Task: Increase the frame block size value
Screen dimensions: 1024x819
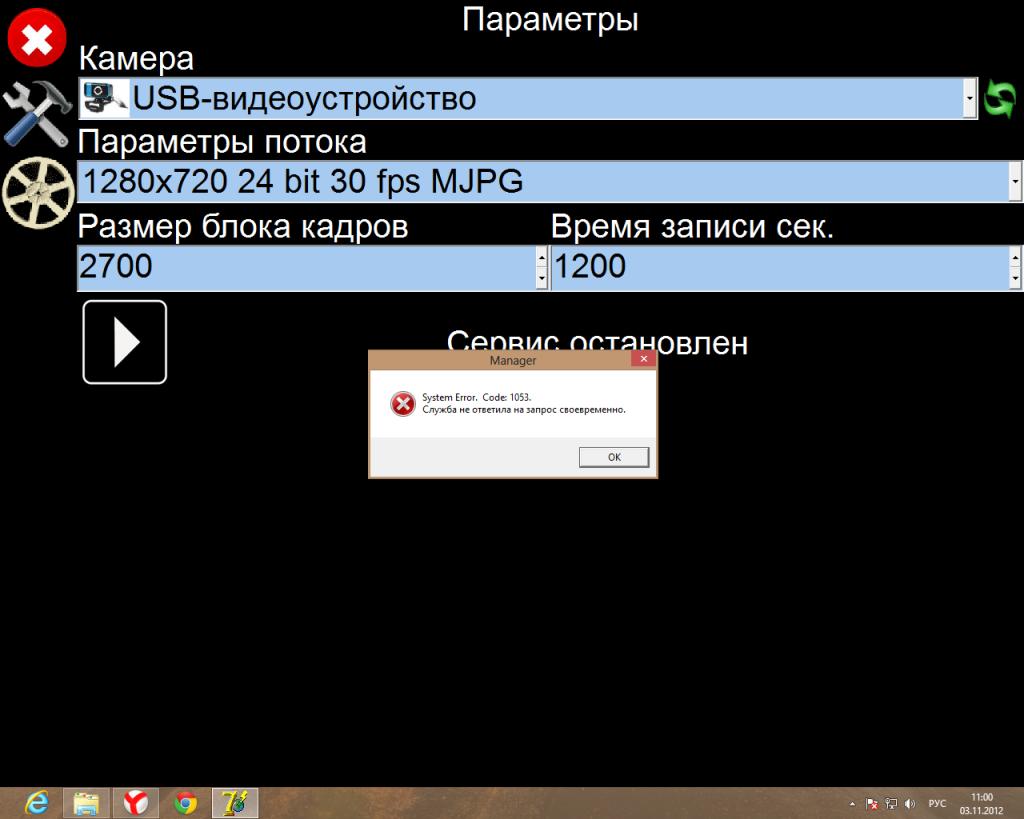Action: (541, 257)
